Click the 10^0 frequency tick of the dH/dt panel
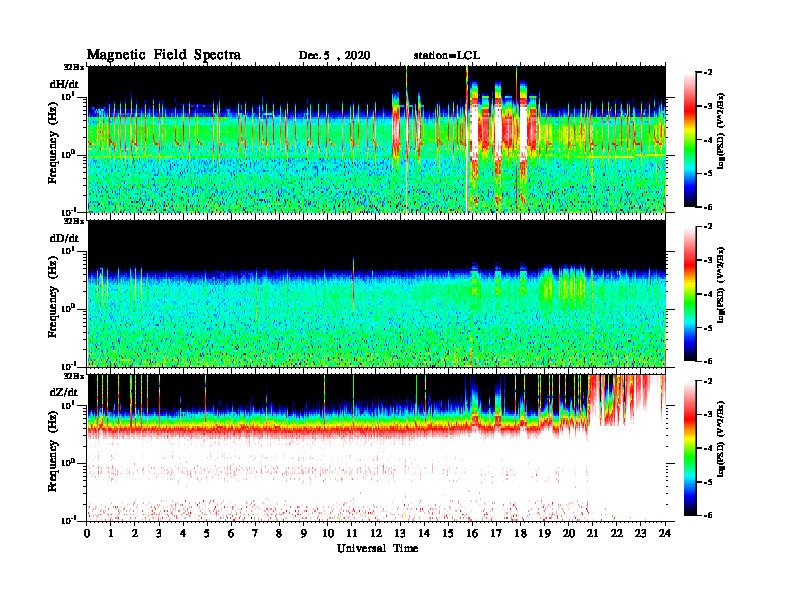 [68, 154]
